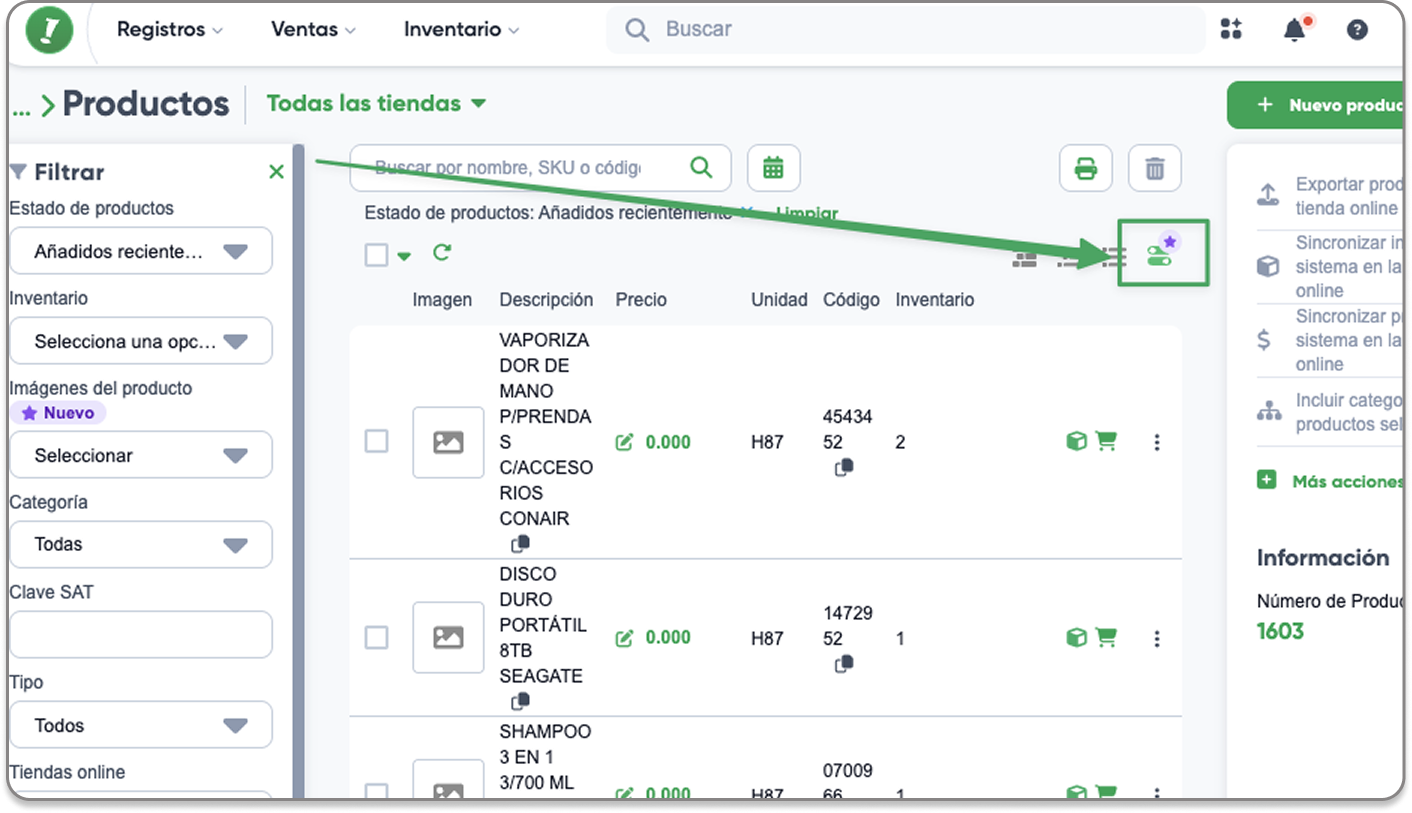Click the Clave SAT input field
1412x813 pixels.
(141, 635)
